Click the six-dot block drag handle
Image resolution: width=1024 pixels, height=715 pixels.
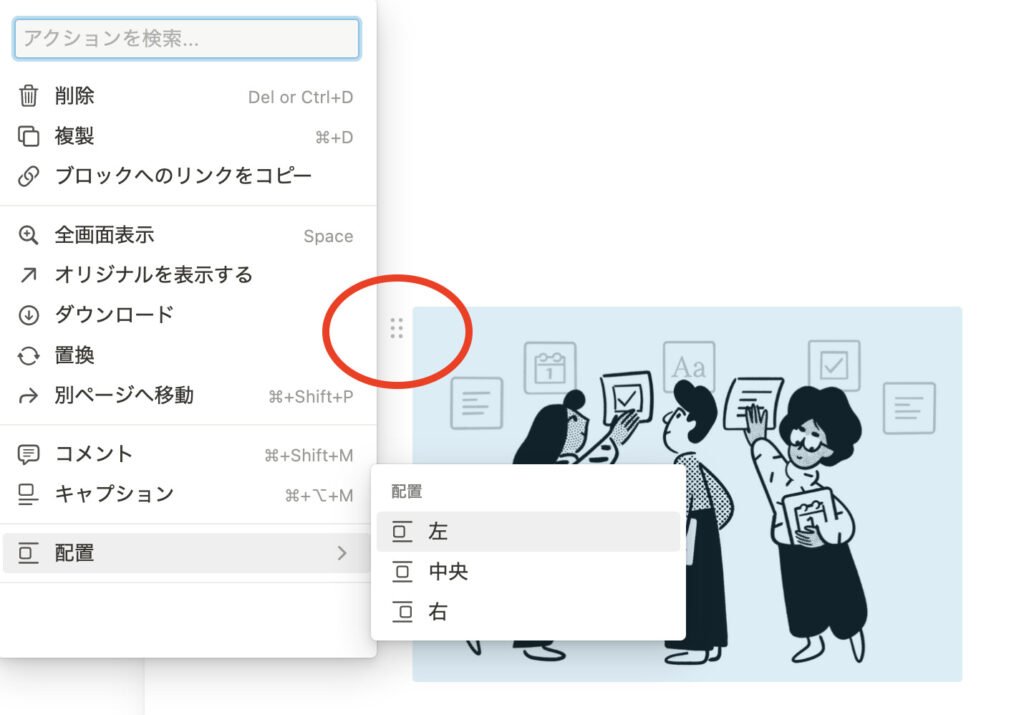click(396, 328)
